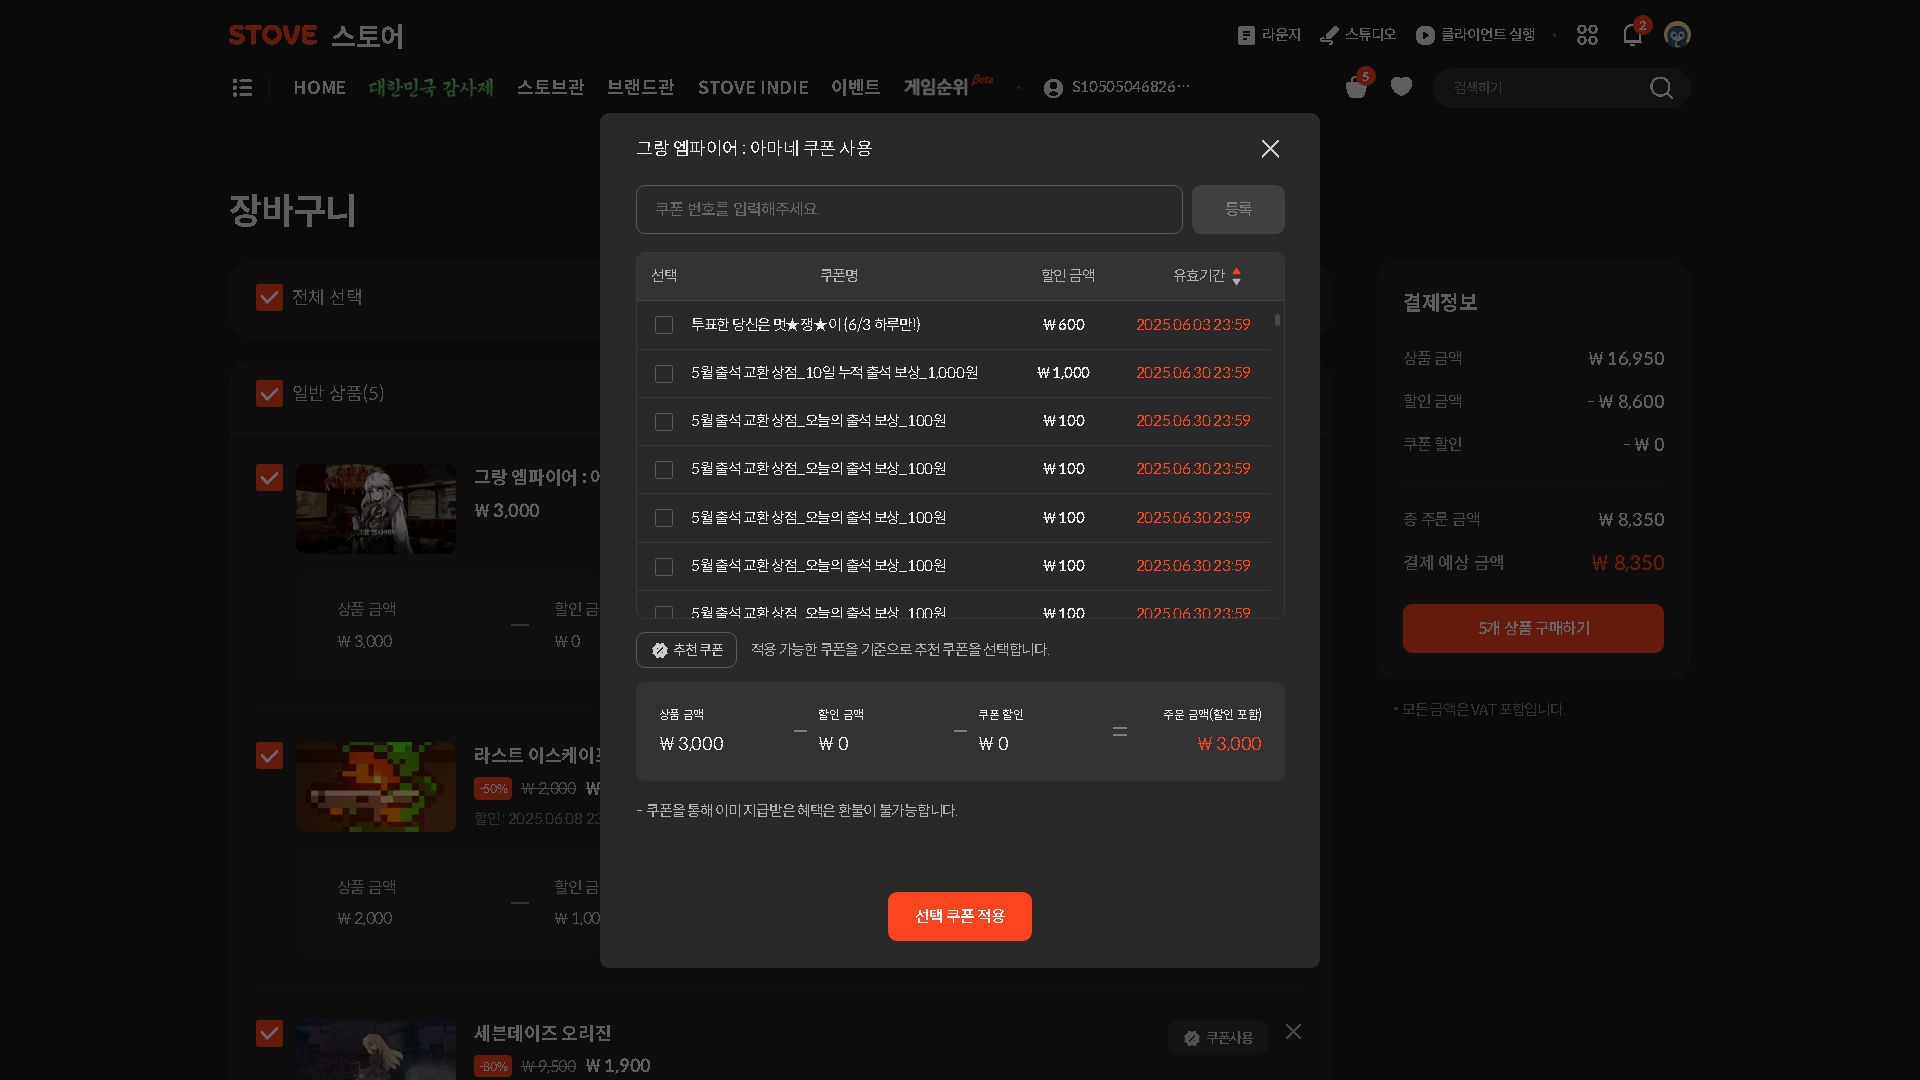The width and height of the screenshot is (1920, 1080).
Task: Apply coupons with 선택 쿠폰 적용
Action: click(960, 916)
